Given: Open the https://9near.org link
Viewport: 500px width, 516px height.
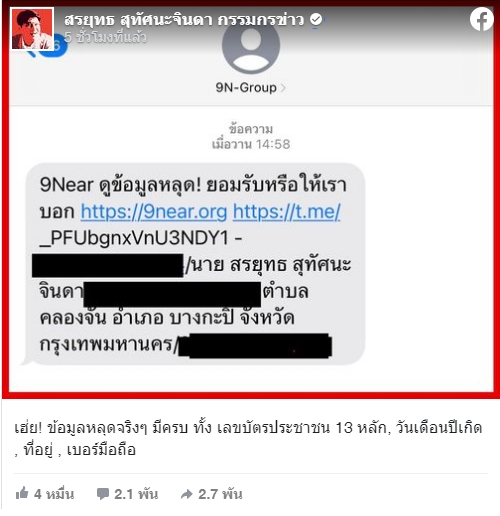Looking at the screenshot, I should [x=154, y=211].
